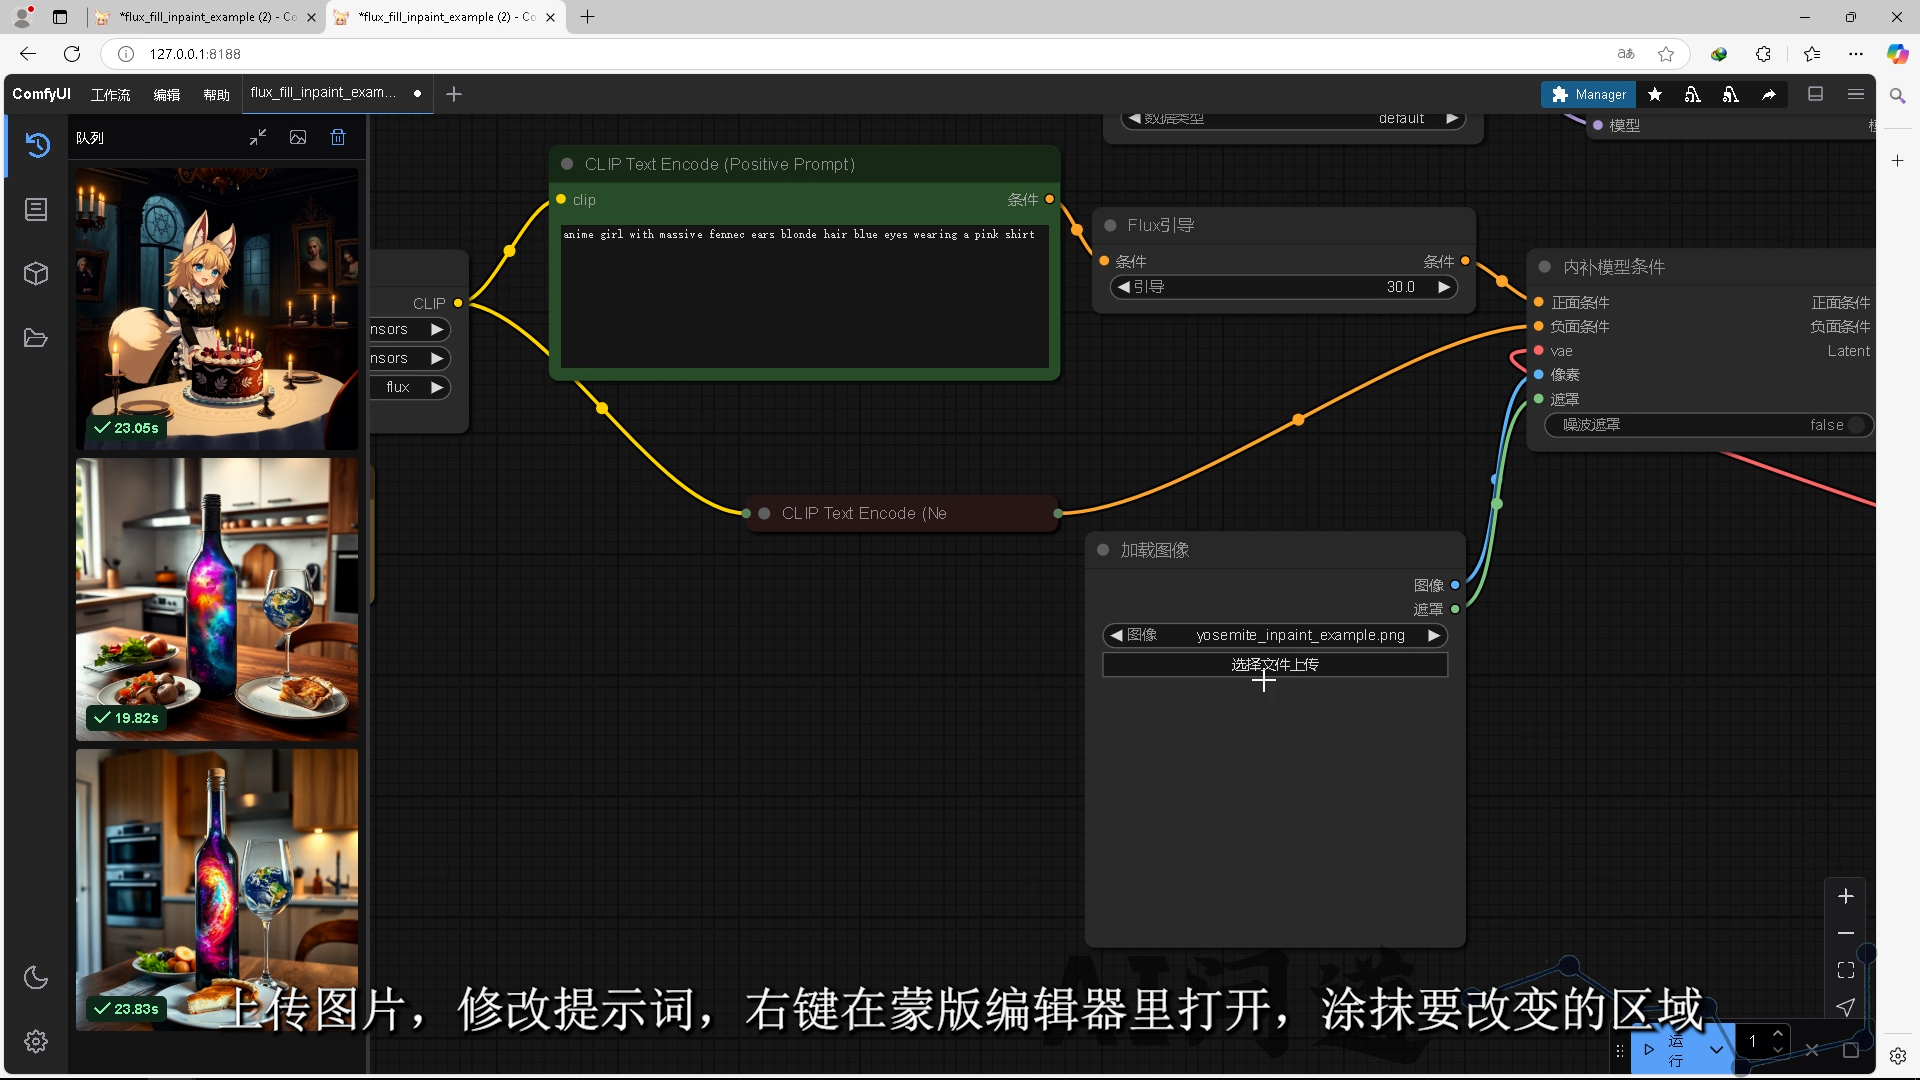The image size is (1920, 1080).
Task: Open the node library cube icon
Action: pos(36,274)
